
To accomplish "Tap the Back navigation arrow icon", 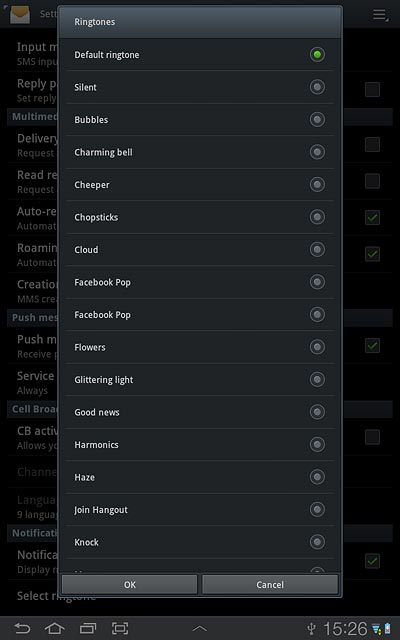I will (x=22, y=628).
